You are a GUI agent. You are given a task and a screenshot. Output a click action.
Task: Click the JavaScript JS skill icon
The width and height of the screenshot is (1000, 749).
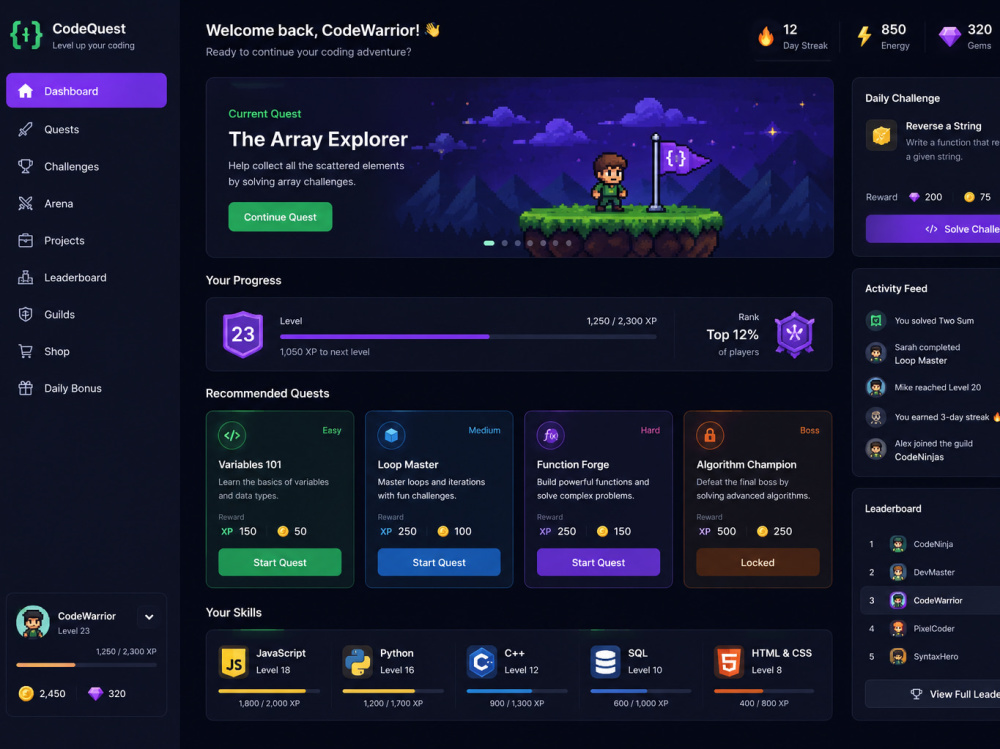(233, 662)
